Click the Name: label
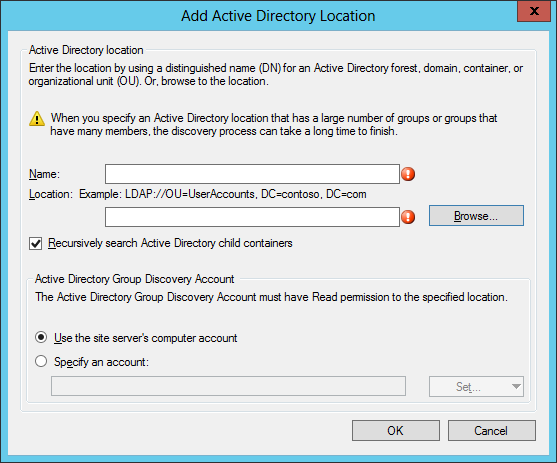This screenshot has height=463, width=557. 44,174
